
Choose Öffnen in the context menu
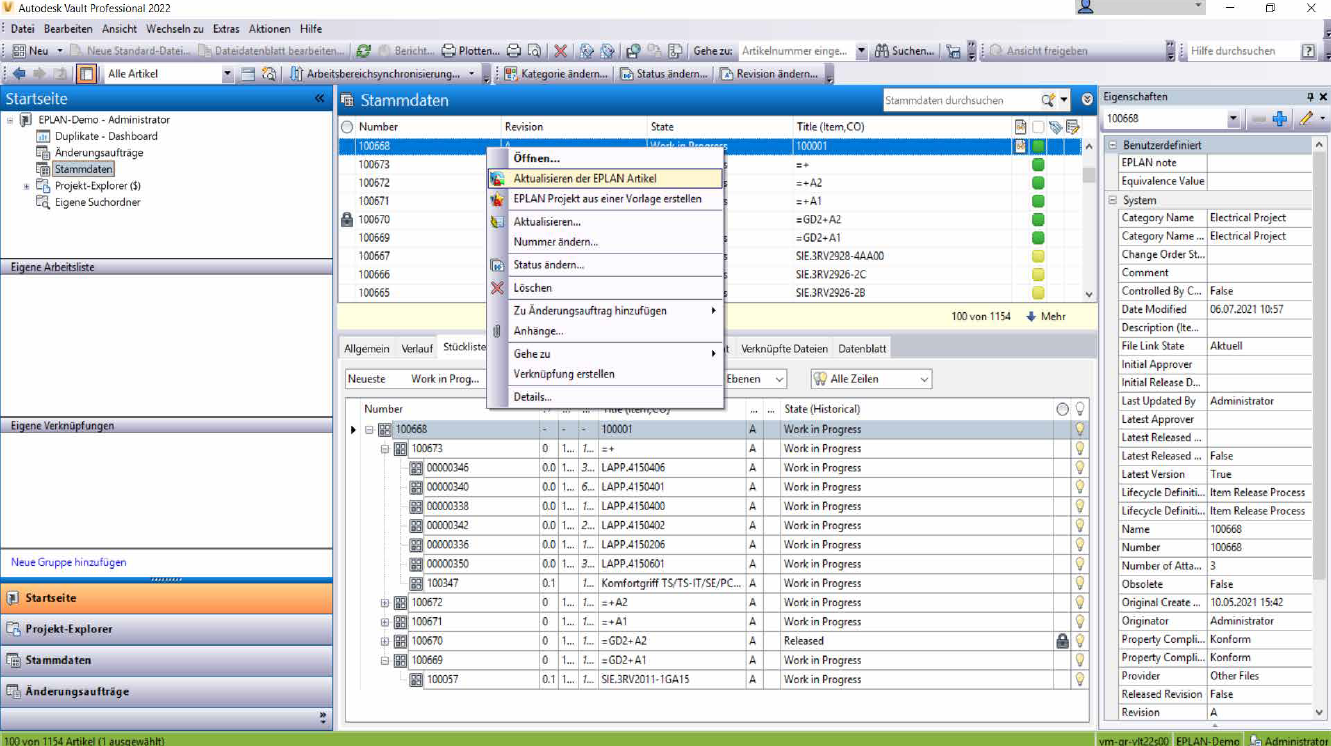[x=604, y=158]
